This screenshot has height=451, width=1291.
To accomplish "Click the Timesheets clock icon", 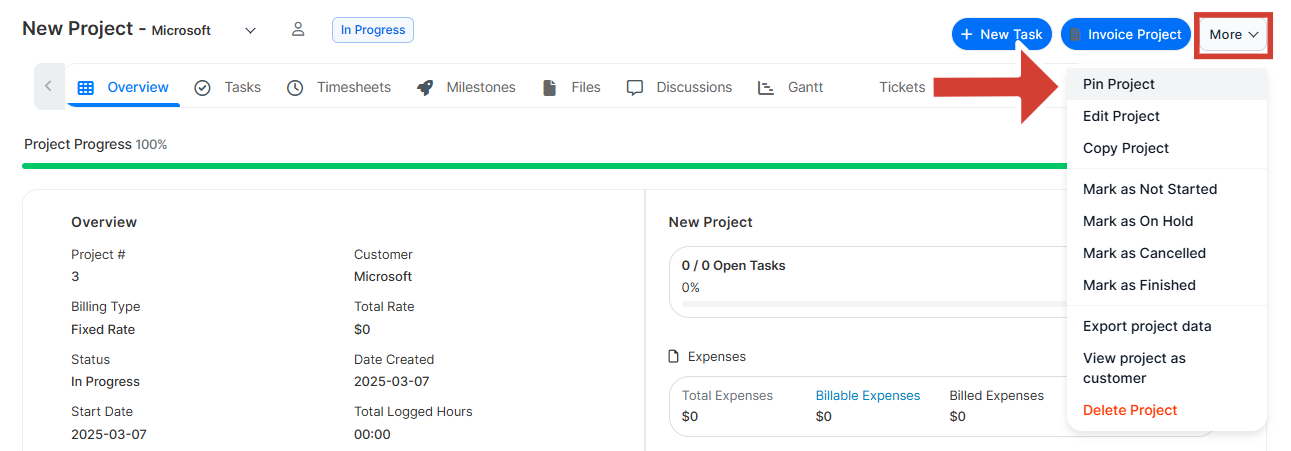I will pos(295,88).
